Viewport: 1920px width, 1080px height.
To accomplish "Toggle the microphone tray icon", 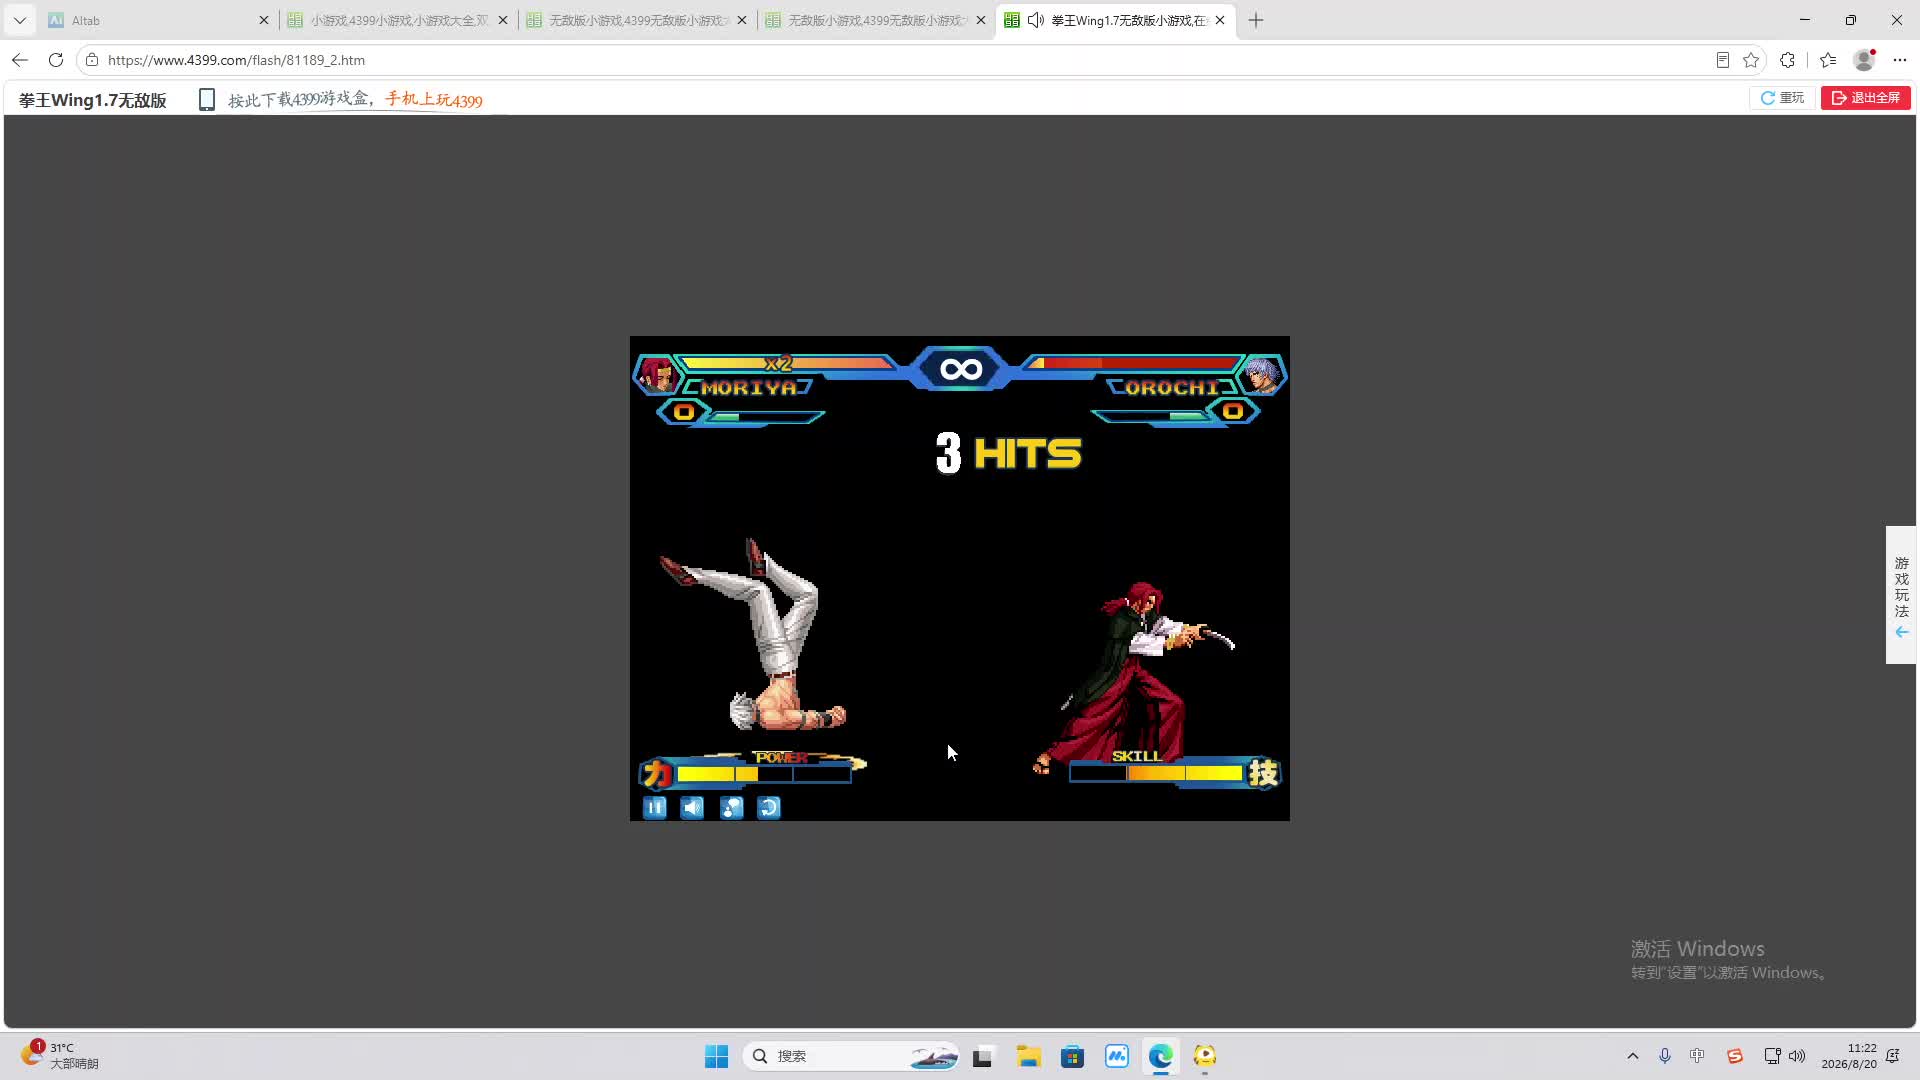I will (1665, 1056).
